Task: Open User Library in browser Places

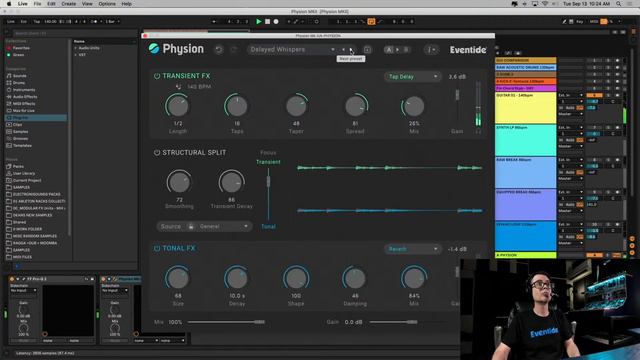Action: point(24,173)
